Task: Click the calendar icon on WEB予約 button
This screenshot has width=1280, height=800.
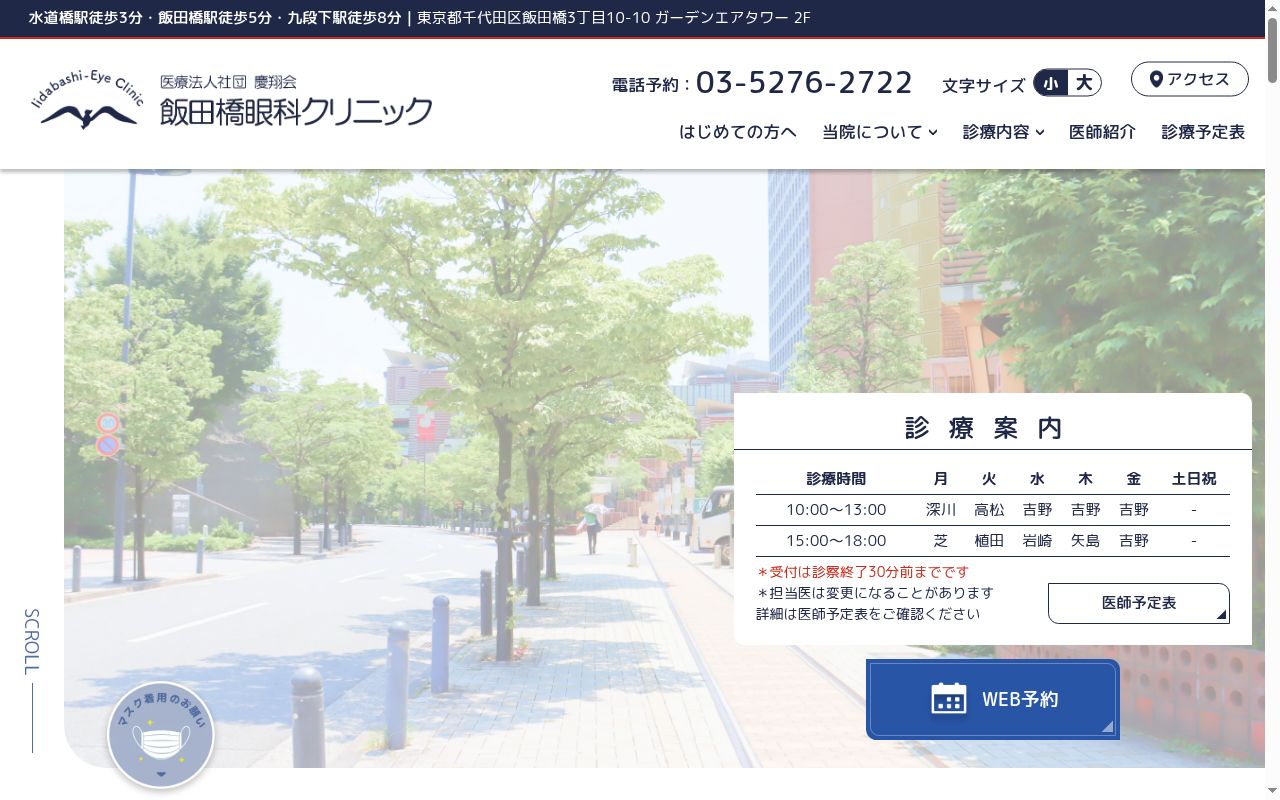Action: click(948, 699)
